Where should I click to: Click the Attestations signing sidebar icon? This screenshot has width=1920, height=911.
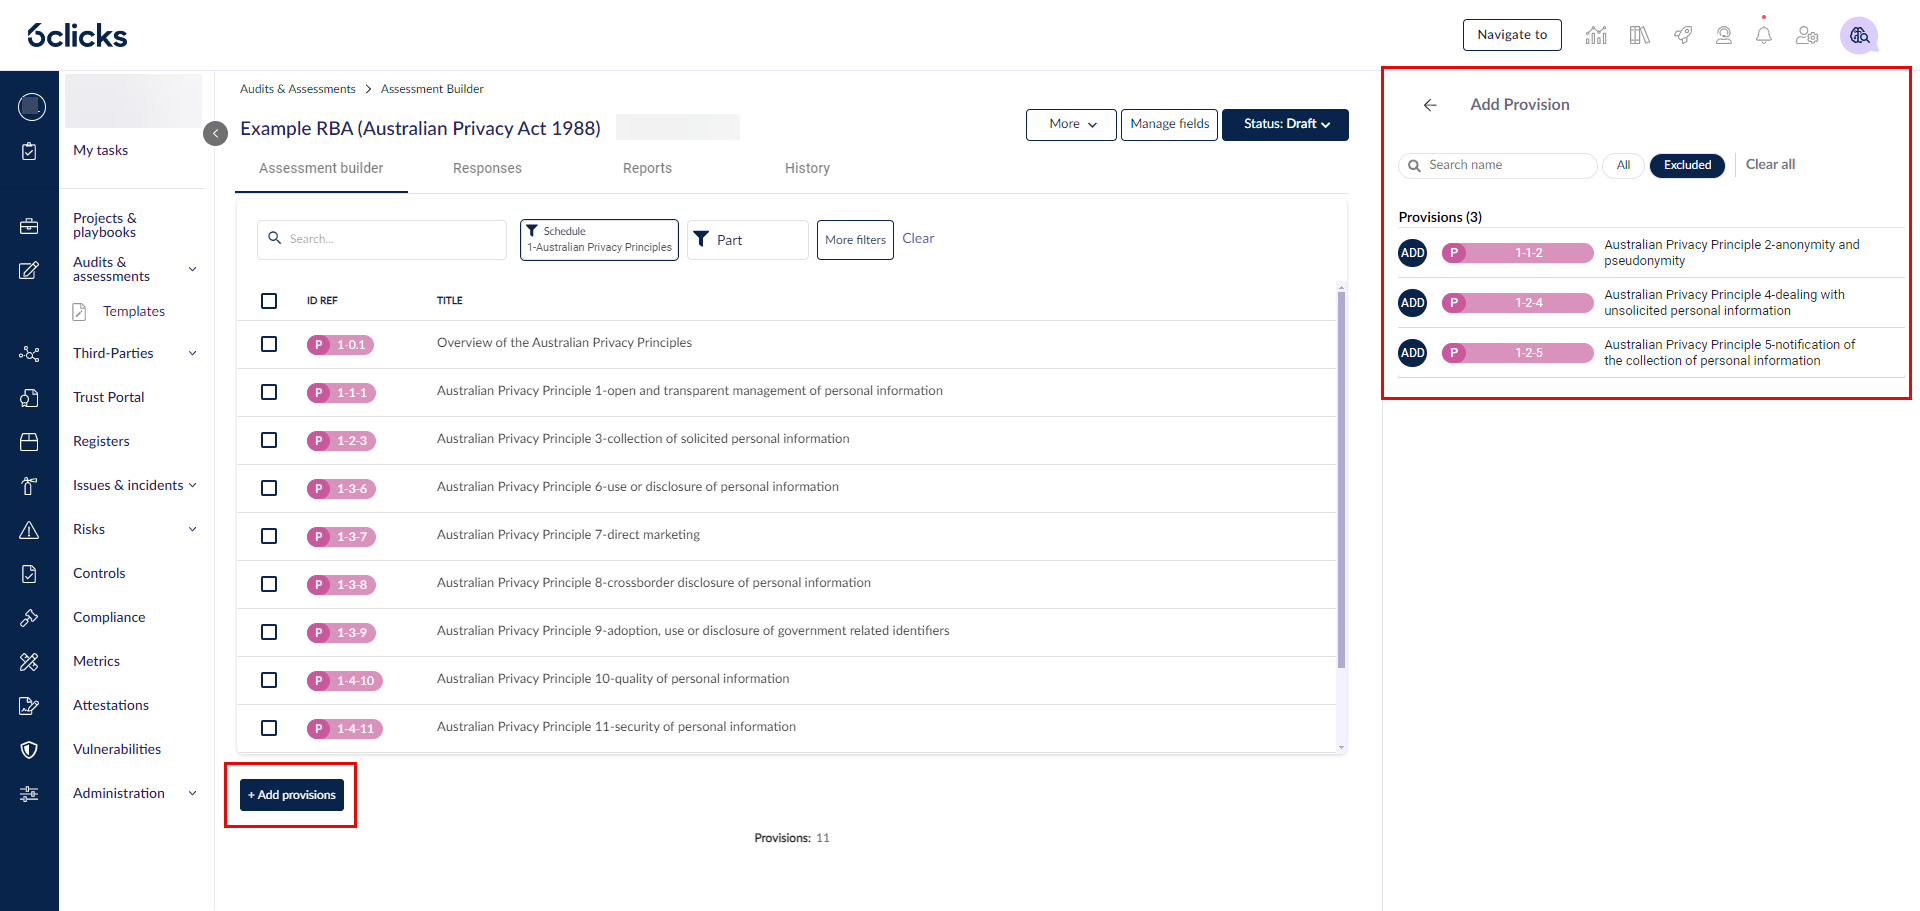pos(29,706)
